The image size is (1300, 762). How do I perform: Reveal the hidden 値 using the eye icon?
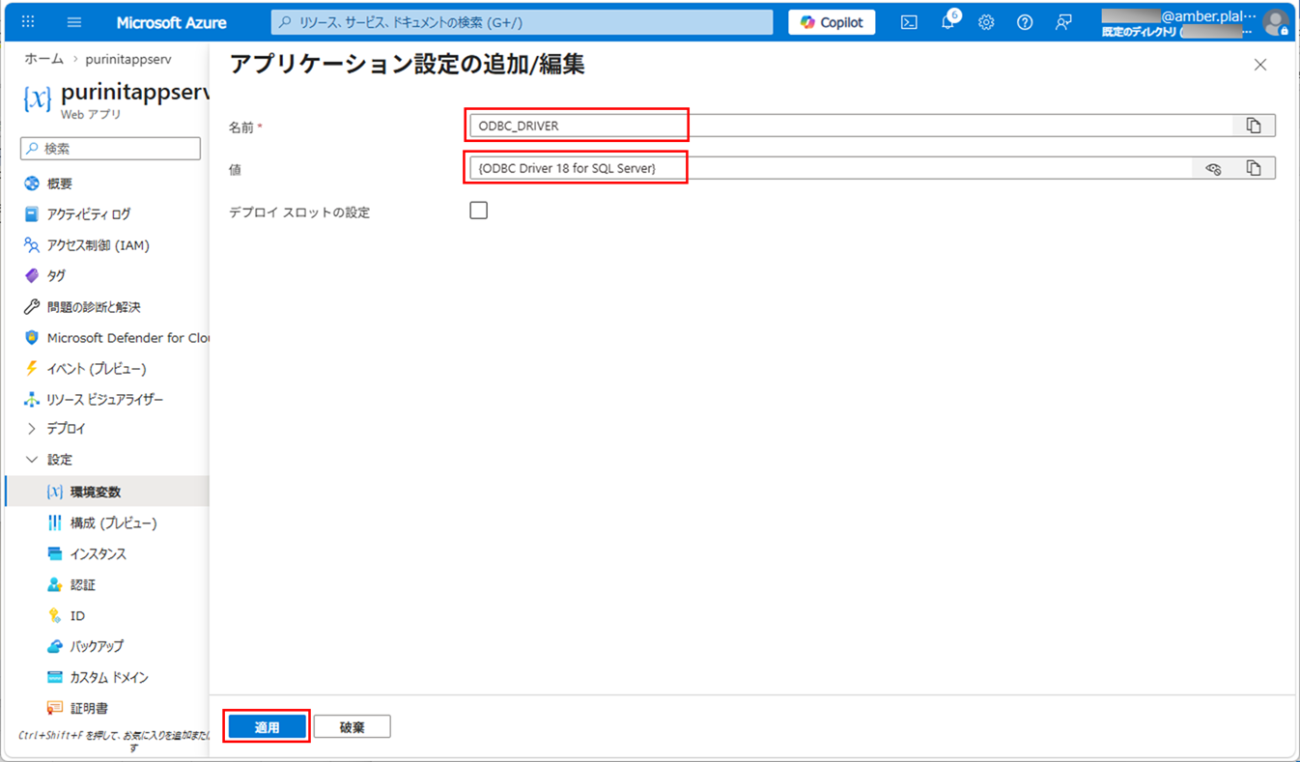click(x=1213, y=168)
